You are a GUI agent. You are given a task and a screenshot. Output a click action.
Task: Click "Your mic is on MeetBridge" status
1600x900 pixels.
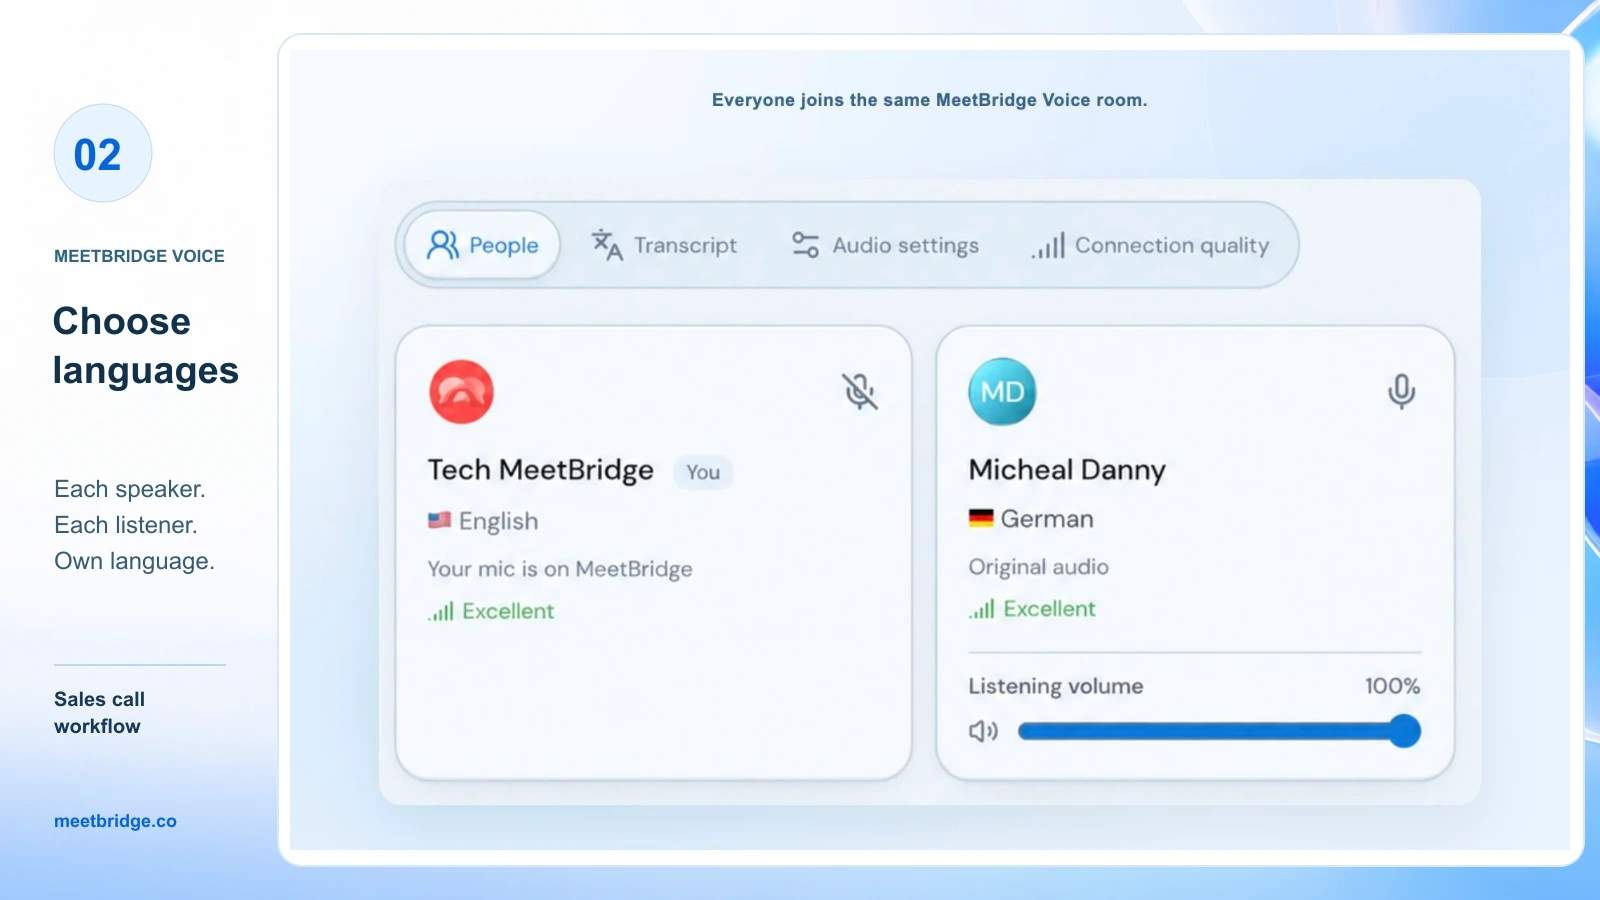coord(560,569)
